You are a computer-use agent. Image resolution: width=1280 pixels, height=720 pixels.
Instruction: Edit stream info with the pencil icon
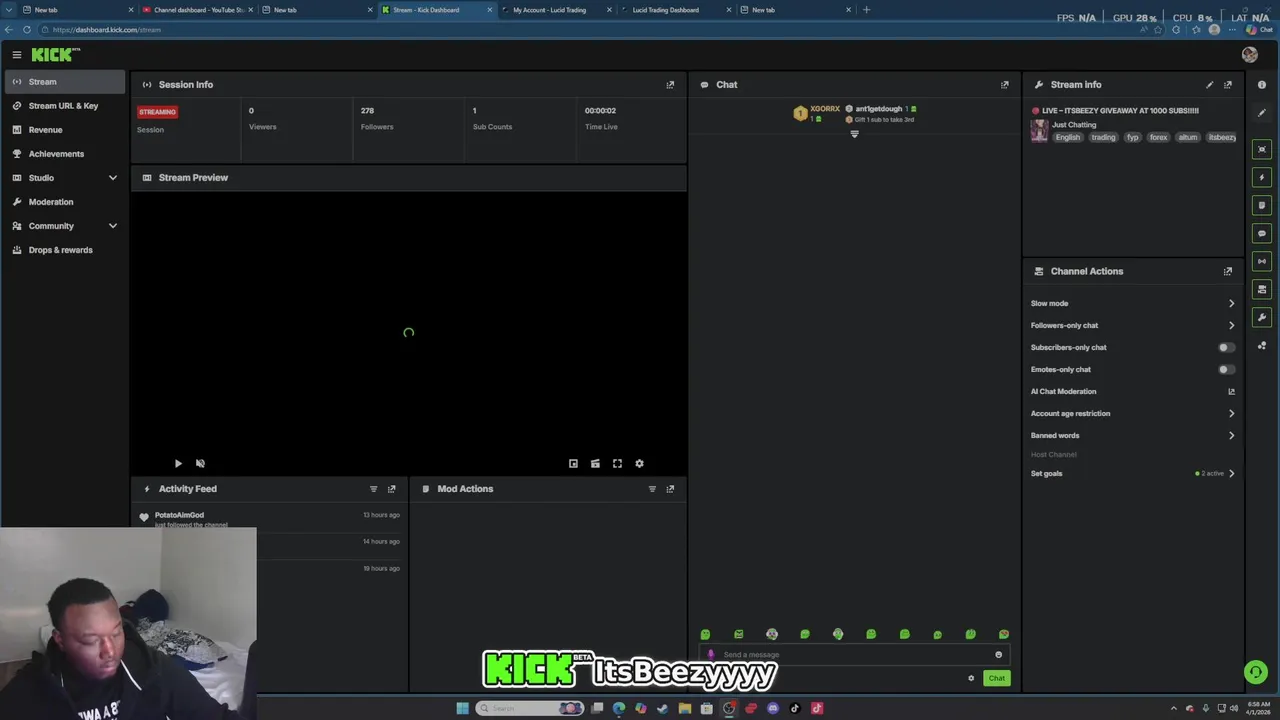(1210, 85)
